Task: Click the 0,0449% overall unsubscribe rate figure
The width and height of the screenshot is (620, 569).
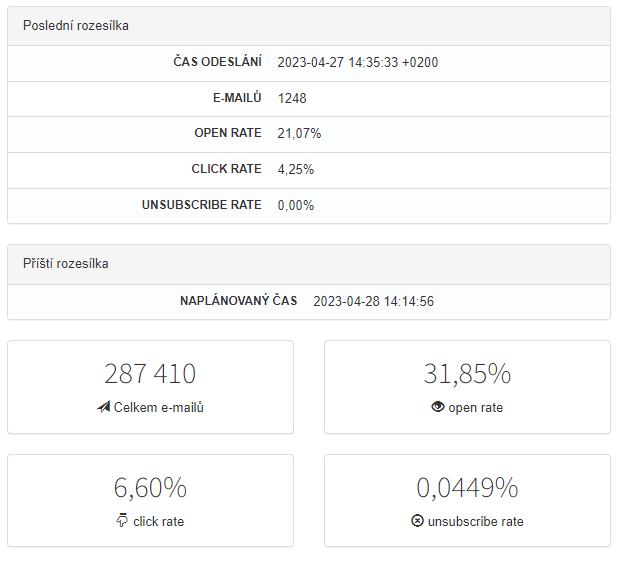Action: [x=467, y=488]
